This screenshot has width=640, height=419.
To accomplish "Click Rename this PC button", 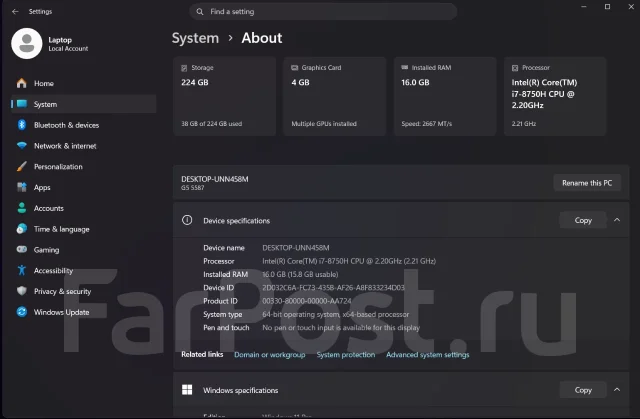I will click(587, 183).
